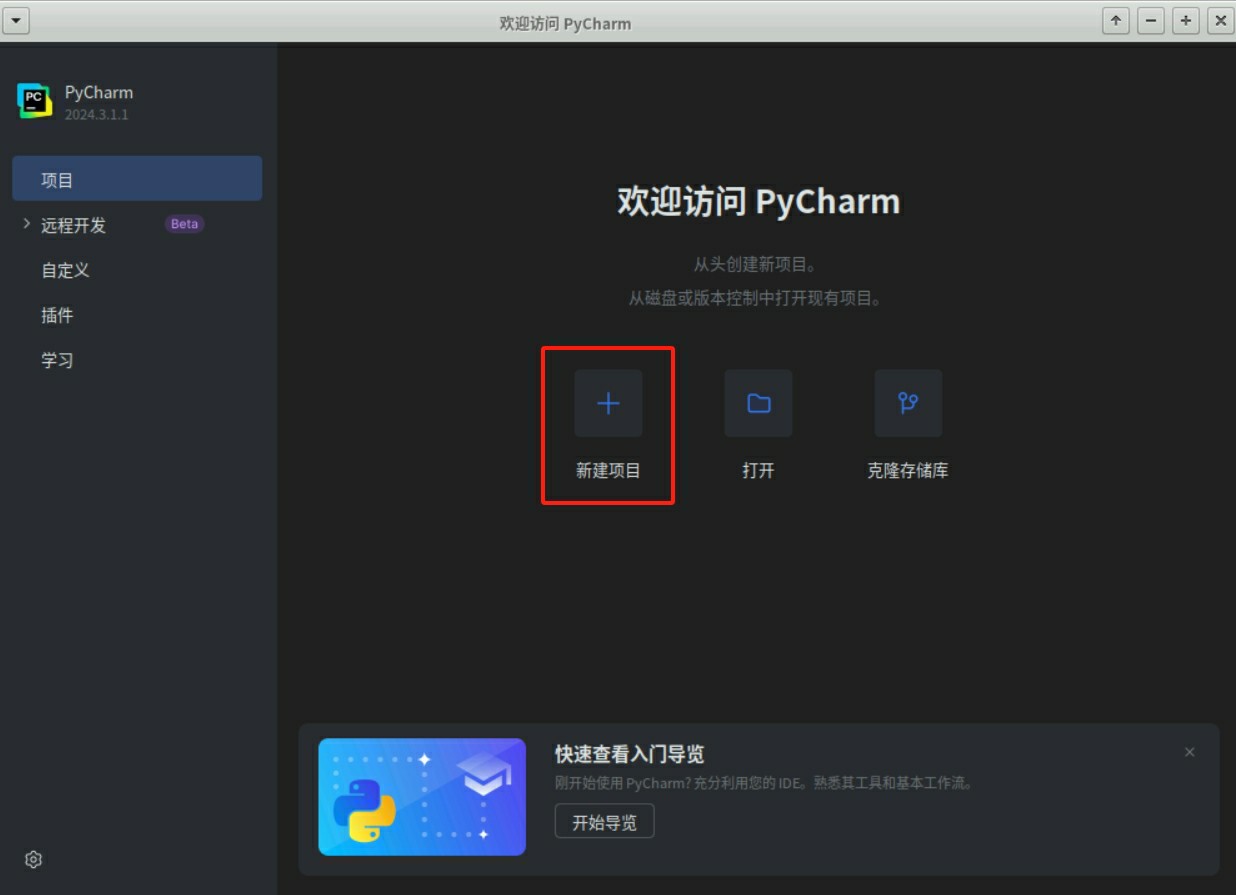Image resolution: width=1236 pixels, height=895 pixels.
Task: Open the window menu in title bar
Action: (17, 21)
